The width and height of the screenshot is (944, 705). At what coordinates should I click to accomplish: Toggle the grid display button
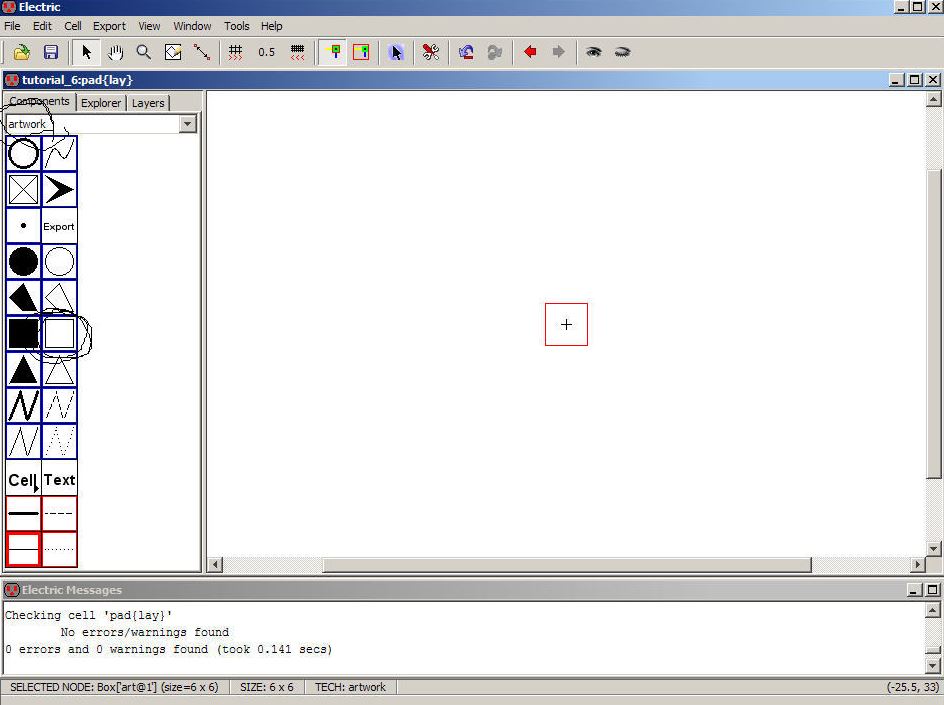(x=235, y=52)
